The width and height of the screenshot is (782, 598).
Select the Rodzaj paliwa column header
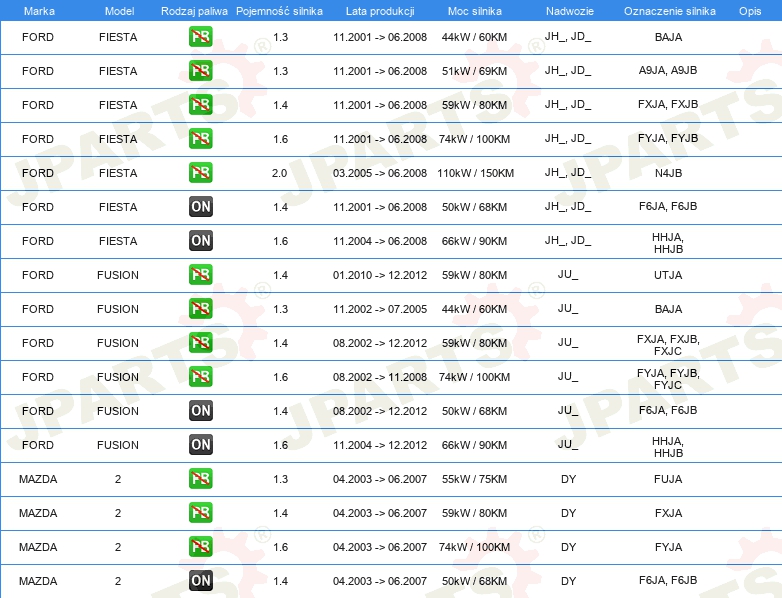194,11
